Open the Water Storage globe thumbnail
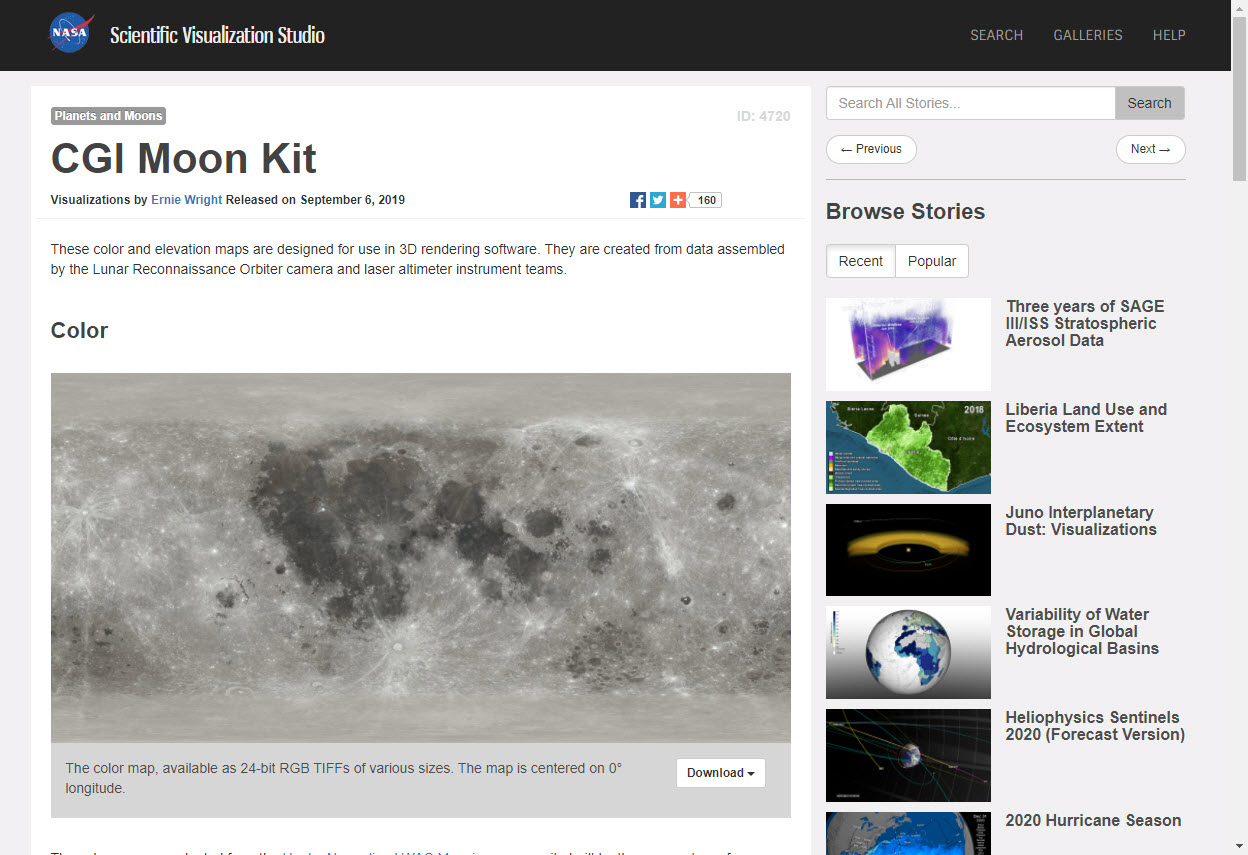This screenshot has width=1248, height=855. pyautogui.click(x=908, y=653)
